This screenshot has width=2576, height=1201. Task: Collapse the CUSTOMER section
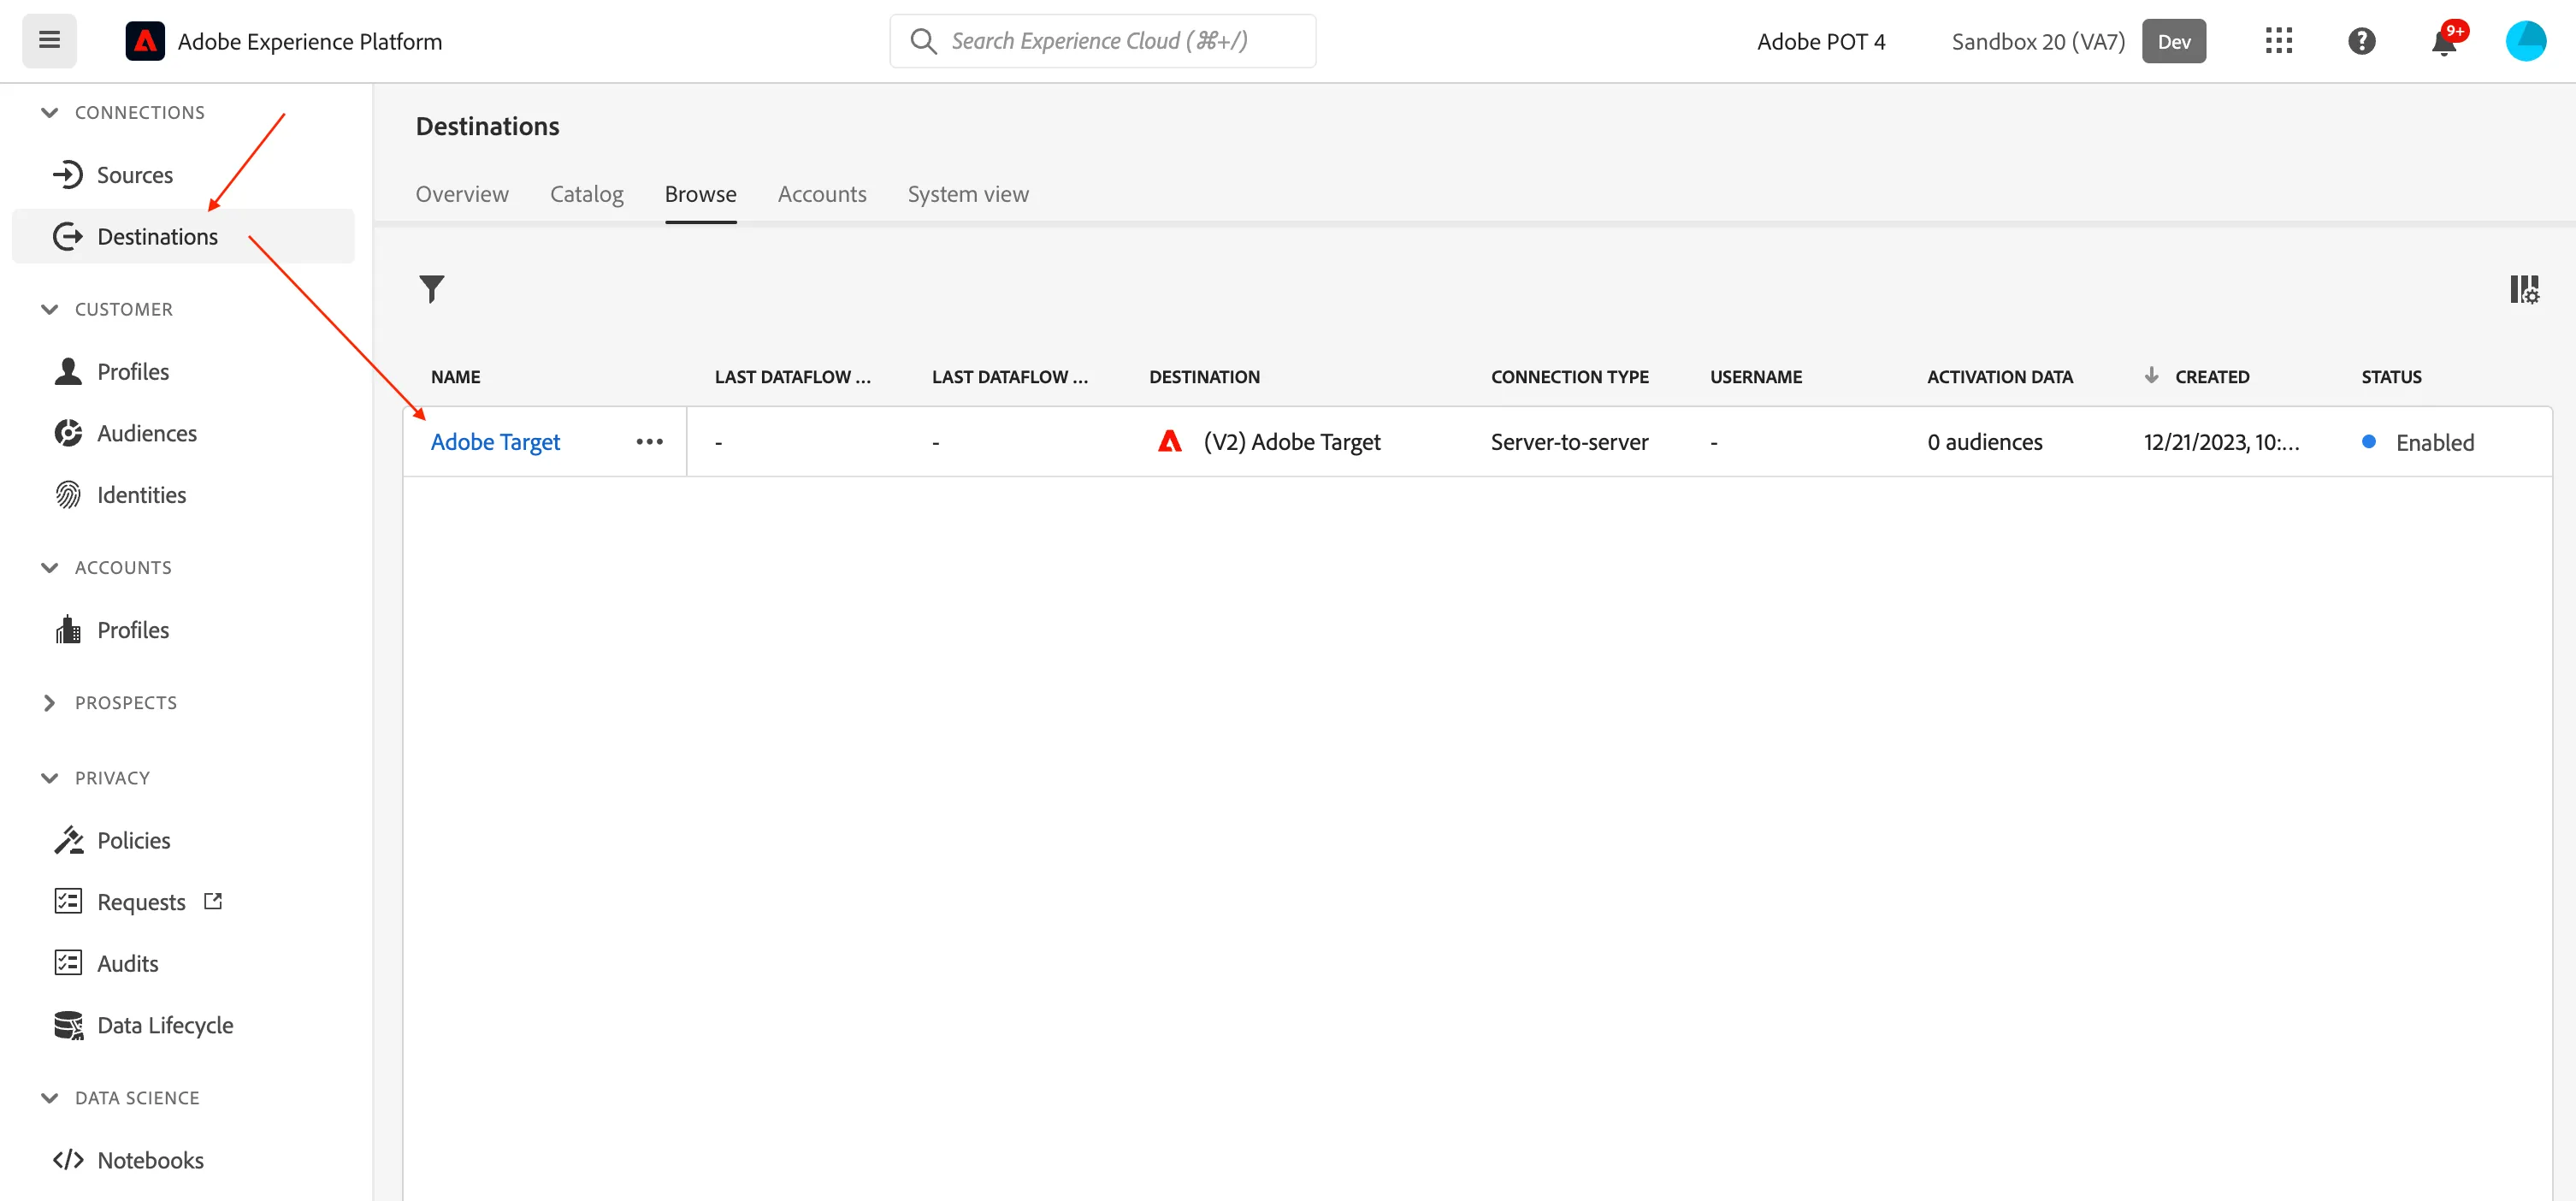click(49, 309)
